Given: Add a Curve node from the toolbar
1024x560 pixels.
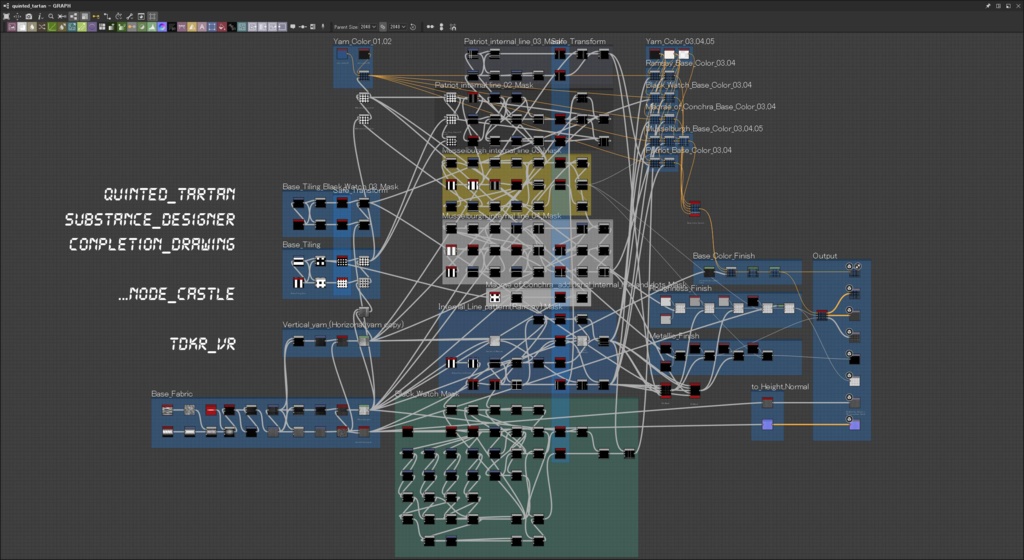Looking at the screenshot, I should point(52,27).
